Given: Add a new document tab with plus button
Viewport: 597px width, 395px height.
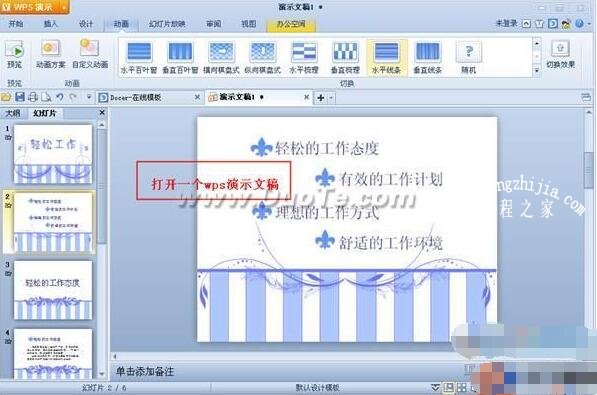Looking at the screenshot, I should 321,98.
